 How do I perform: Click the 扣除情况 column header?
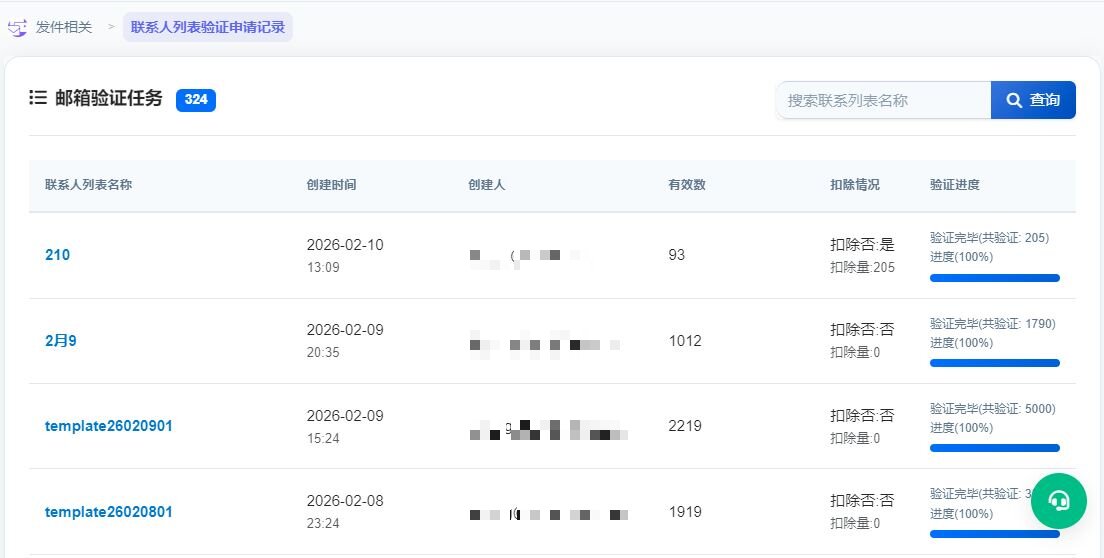[x=855, y=185]
